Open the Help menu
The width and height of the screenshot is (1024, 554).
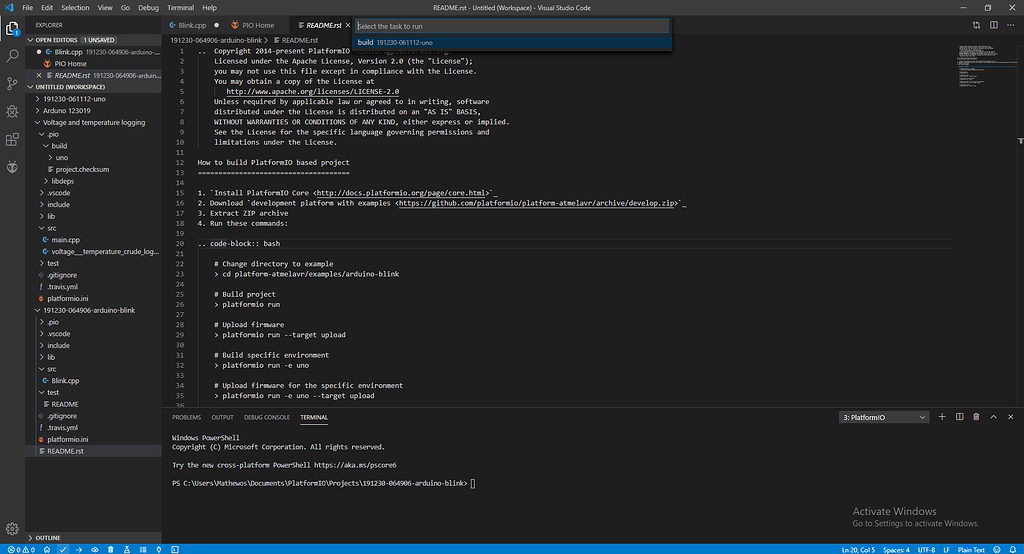[209, 8]
